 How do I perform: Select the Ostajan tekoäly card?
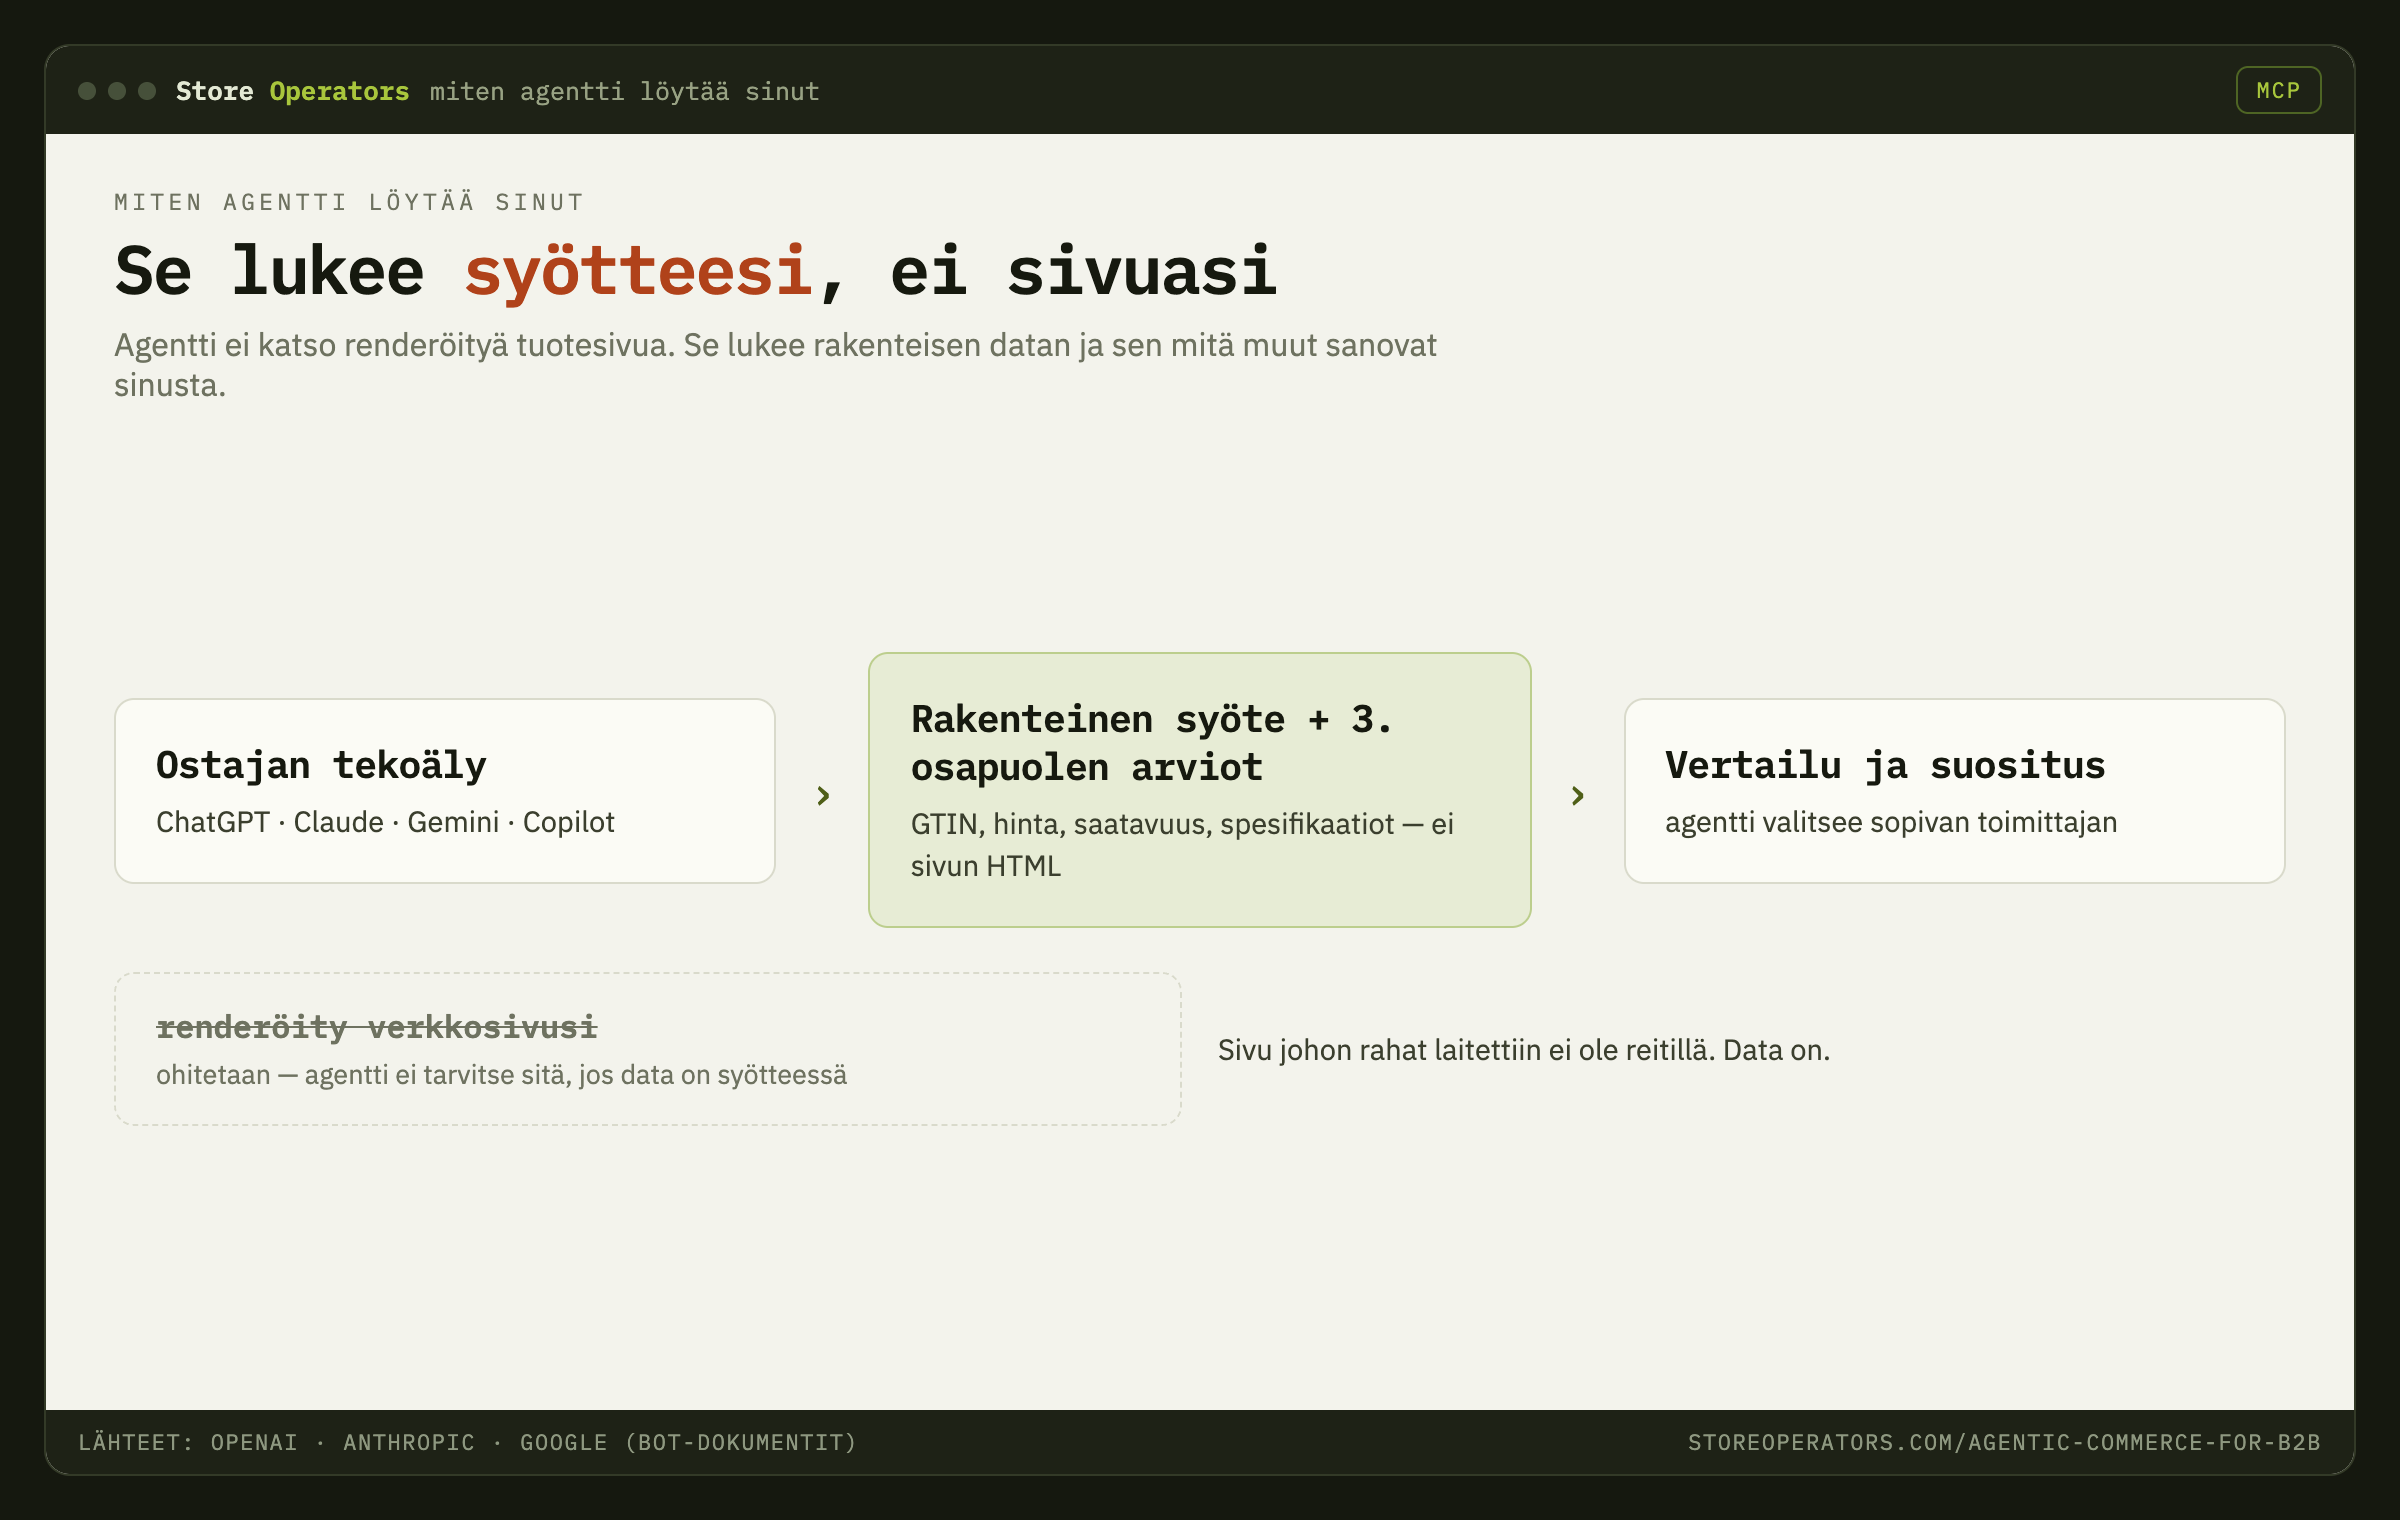point(445,791)
